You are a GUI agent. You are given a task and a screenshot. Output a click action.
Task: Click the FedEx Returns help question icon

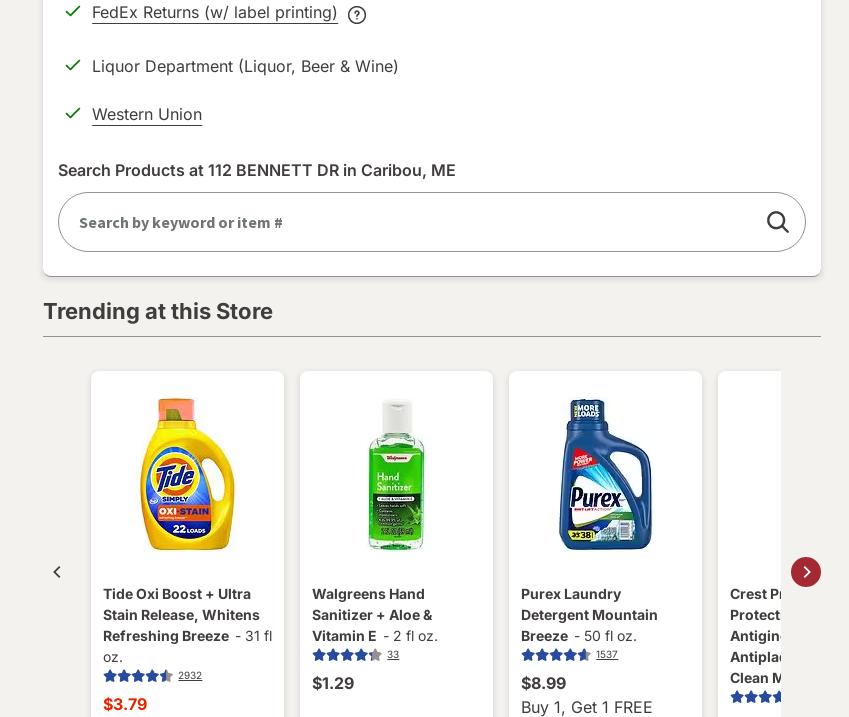357,15
